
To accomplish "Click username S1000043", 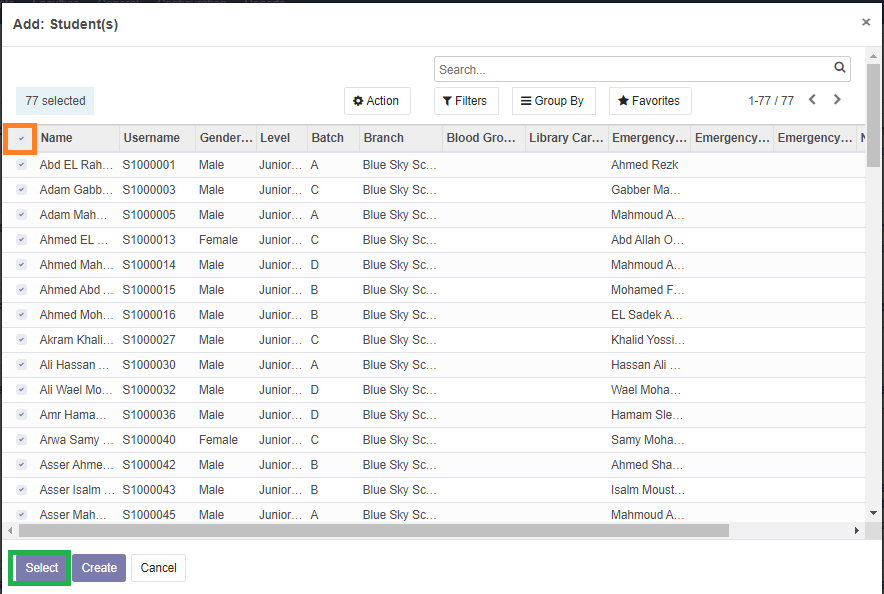I will point(149,490).
